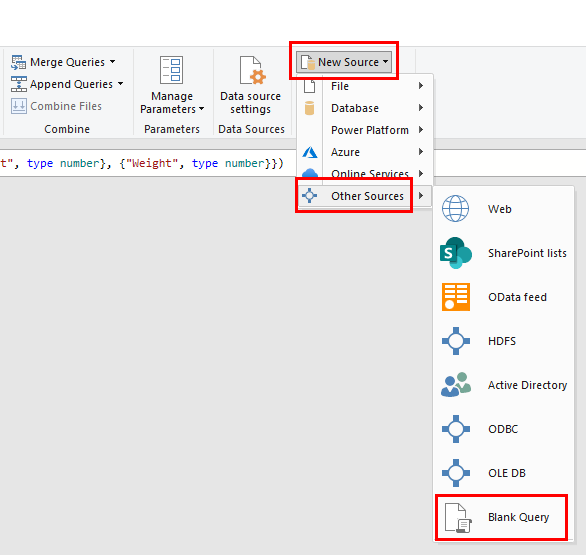Click the Manage Parameters label
This screenshot has height=555, width=586.
coord(172,102)
